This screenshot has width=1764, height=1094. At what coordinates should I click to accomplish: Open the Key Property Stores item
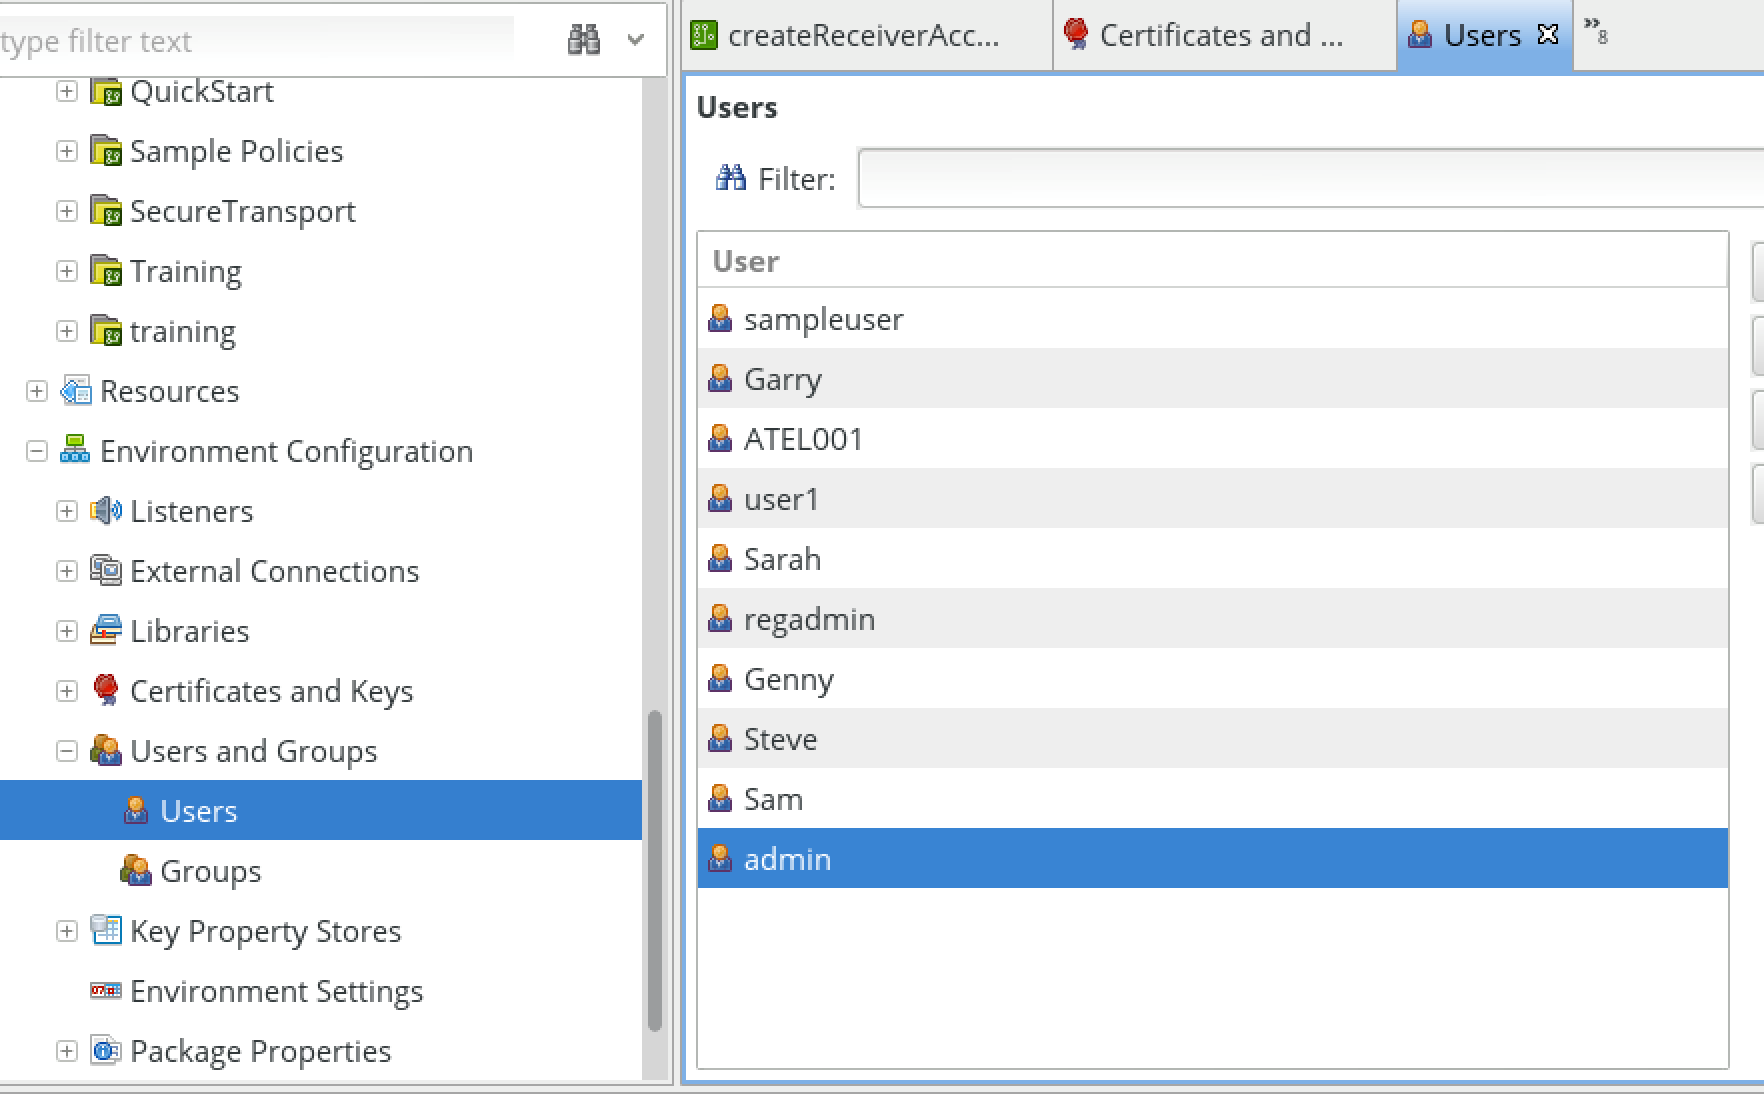click(265, 931)
